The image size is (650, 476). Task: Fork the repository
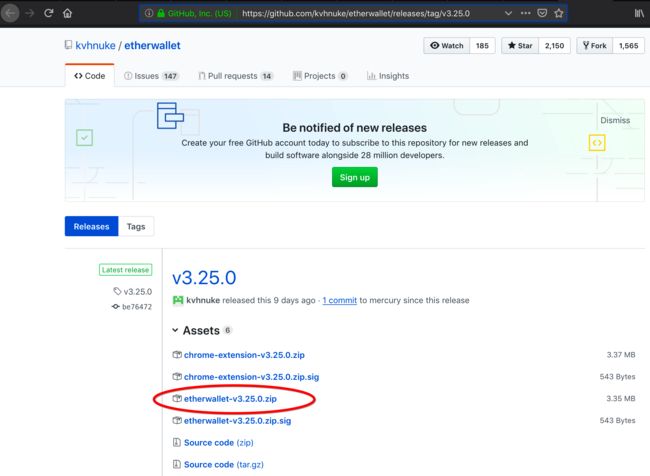point(594,46)
